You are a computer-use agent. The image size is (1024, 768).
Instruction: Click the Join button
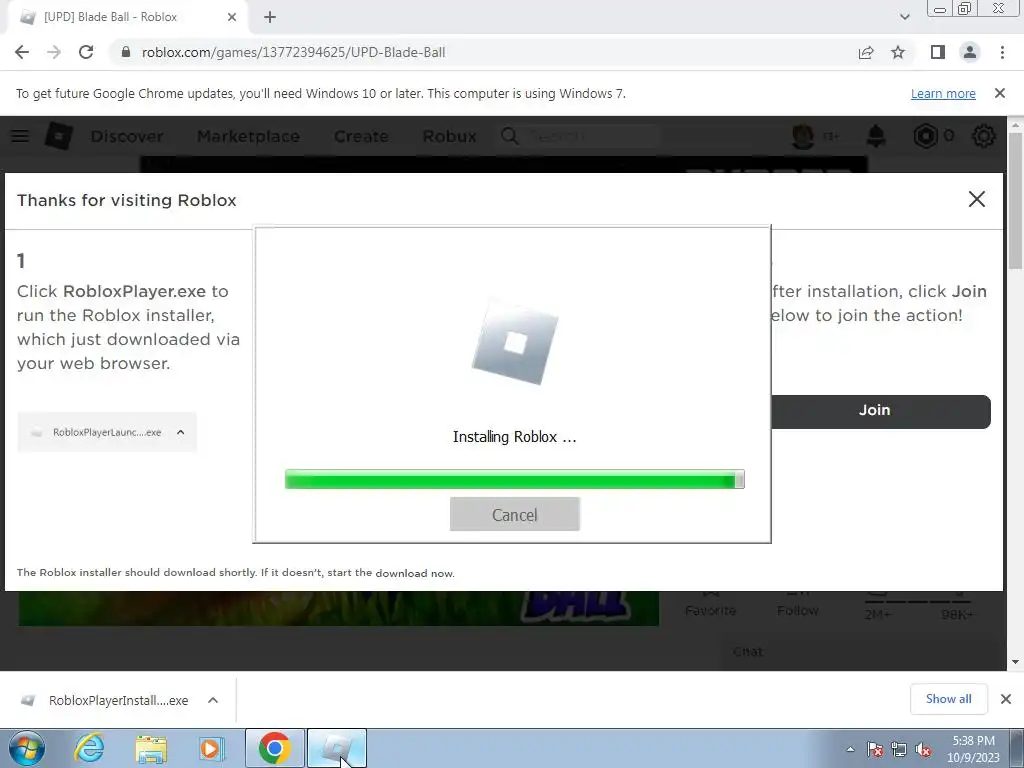[x=881, y=411]
